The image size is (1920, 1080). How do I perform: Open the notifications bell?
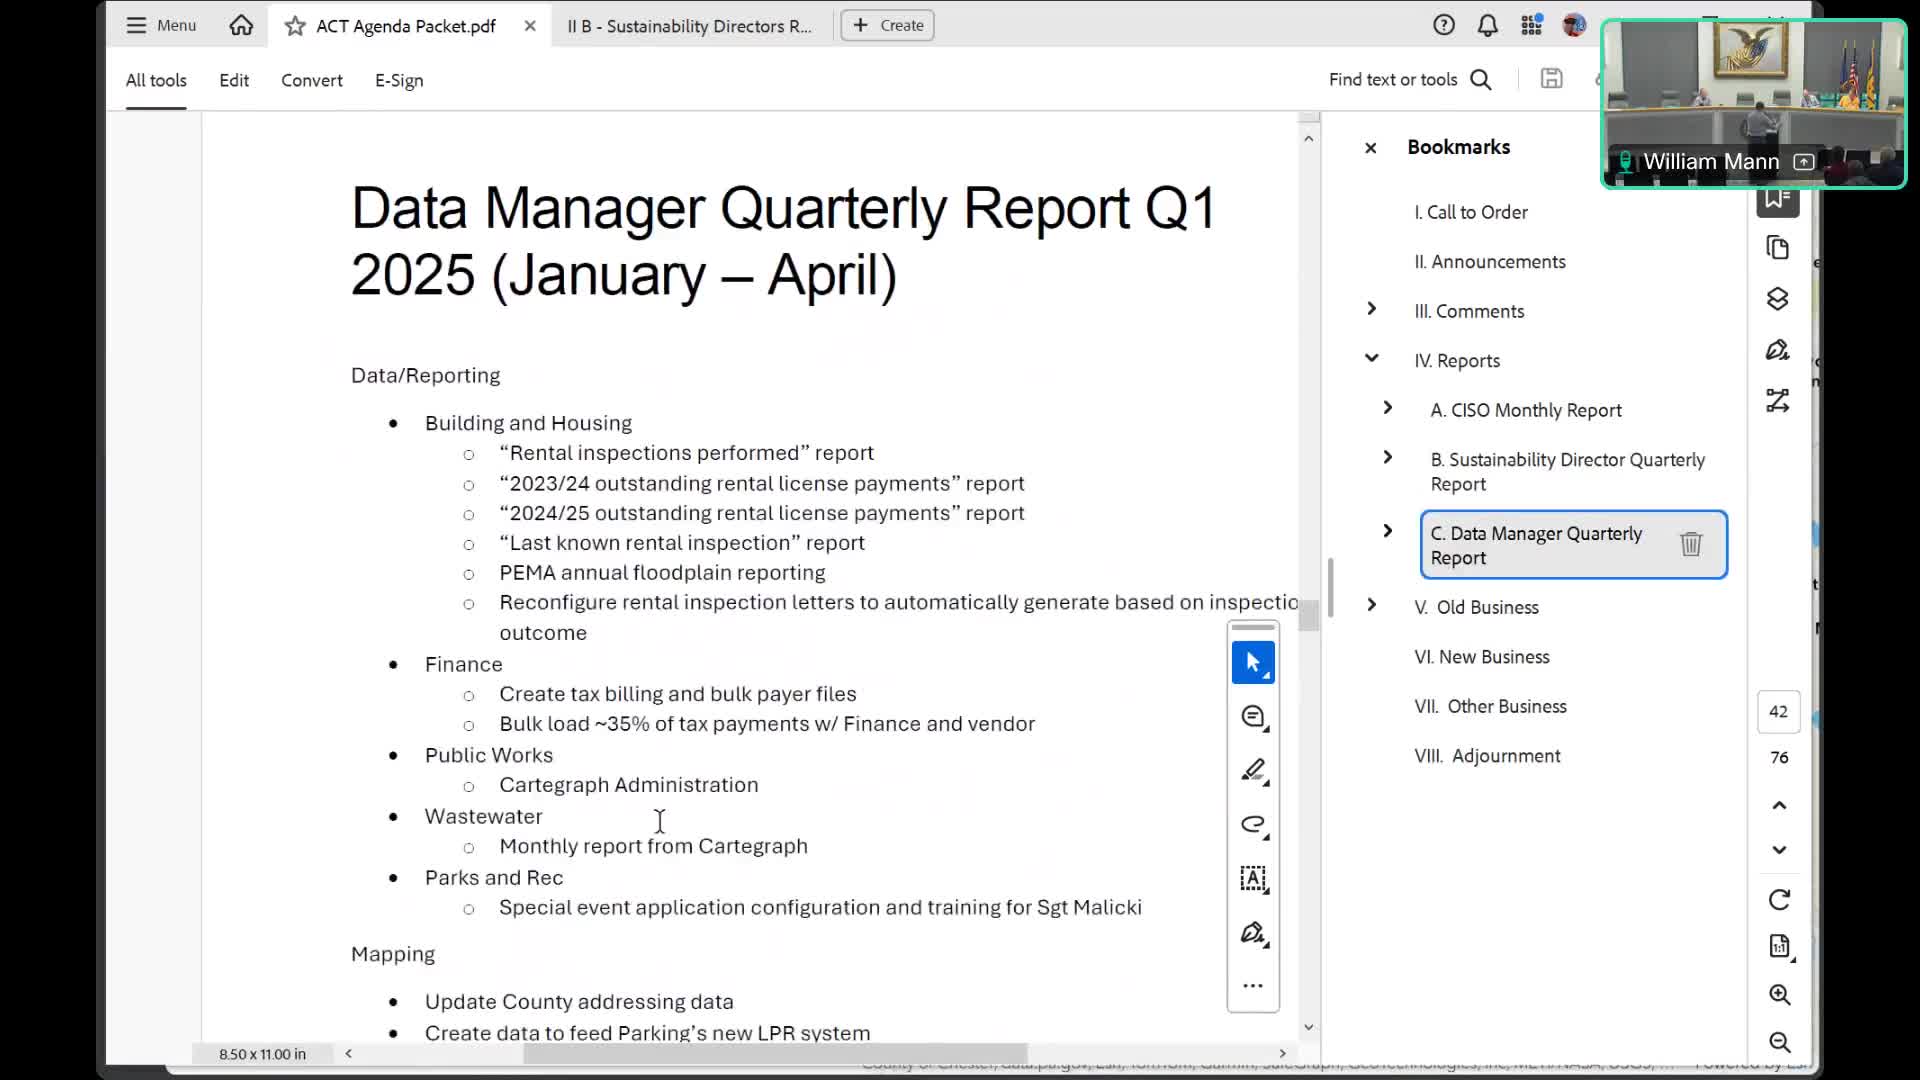[1488, 26]
